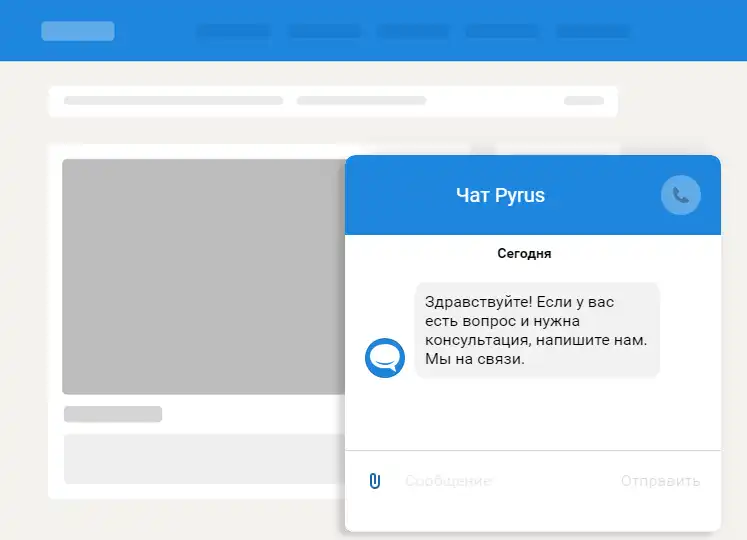Click the large gray image placeholder

tap(204, 276)
